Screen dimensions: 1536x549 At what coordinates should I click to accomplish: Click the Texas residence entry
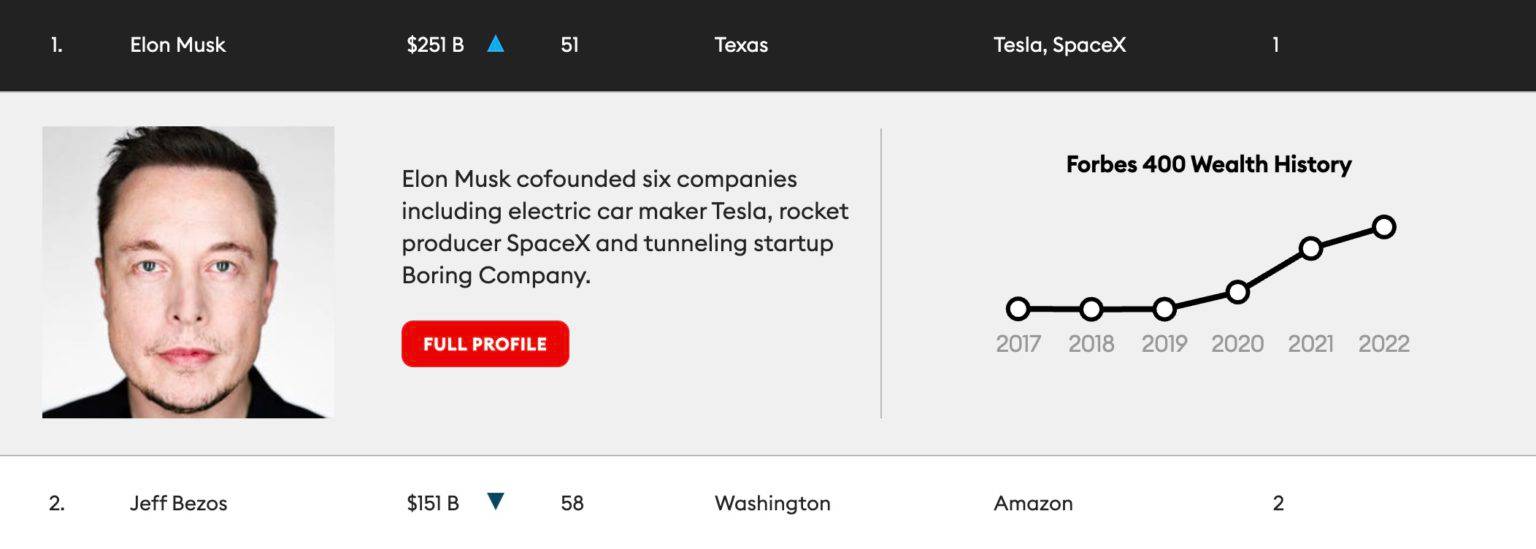click(741, 45)
